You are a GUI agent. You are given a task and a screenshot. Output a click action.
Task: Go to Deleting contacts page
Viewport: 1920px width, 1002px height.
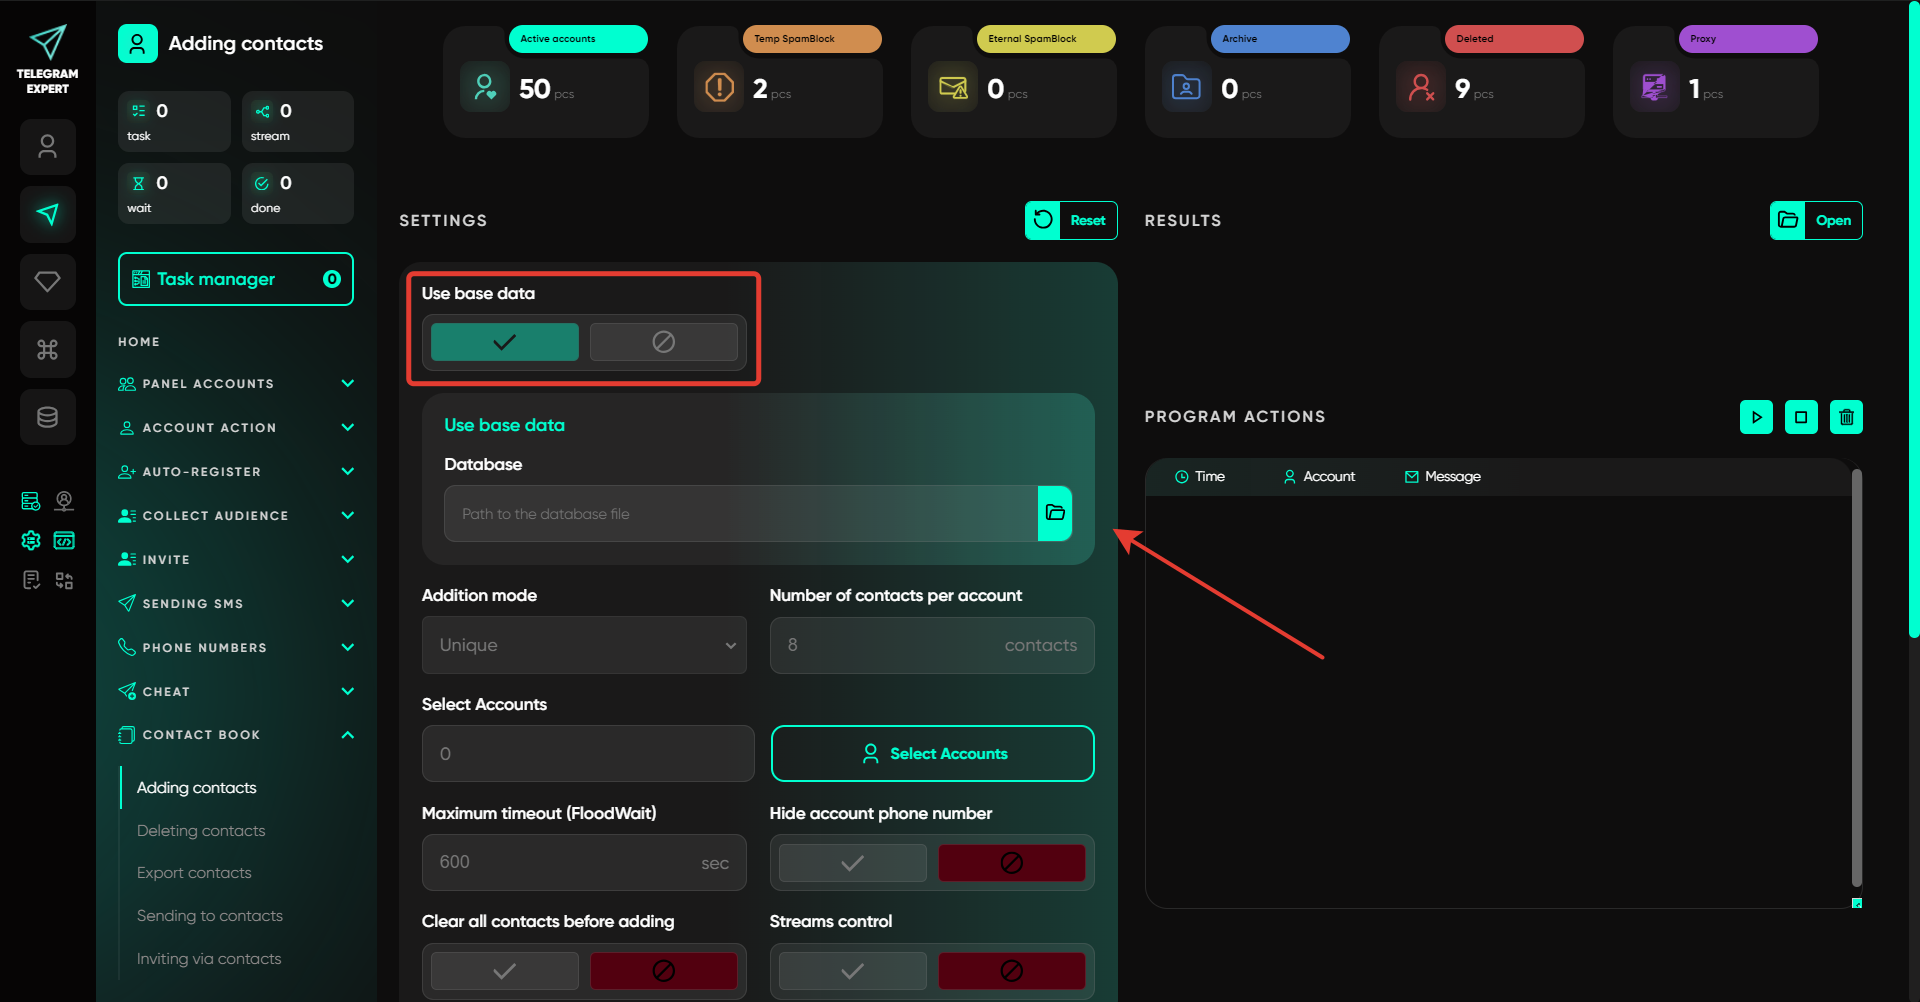click(x=201, y=831)
